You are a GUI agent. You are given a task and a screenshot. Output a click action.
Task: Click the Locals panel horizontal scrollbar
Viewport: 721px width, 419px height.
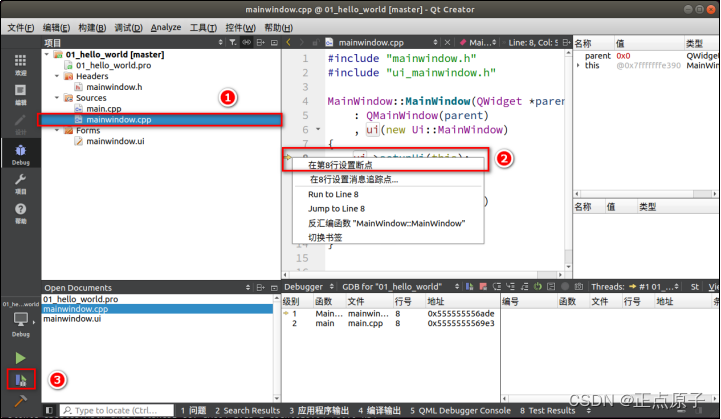point(646,194)
